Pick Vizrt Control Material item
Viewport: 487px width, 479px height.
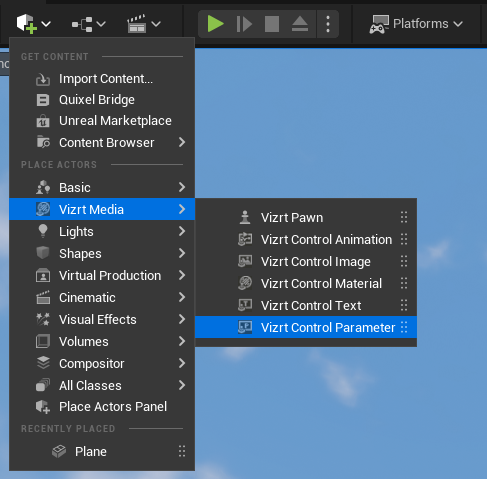click(306, 283)
